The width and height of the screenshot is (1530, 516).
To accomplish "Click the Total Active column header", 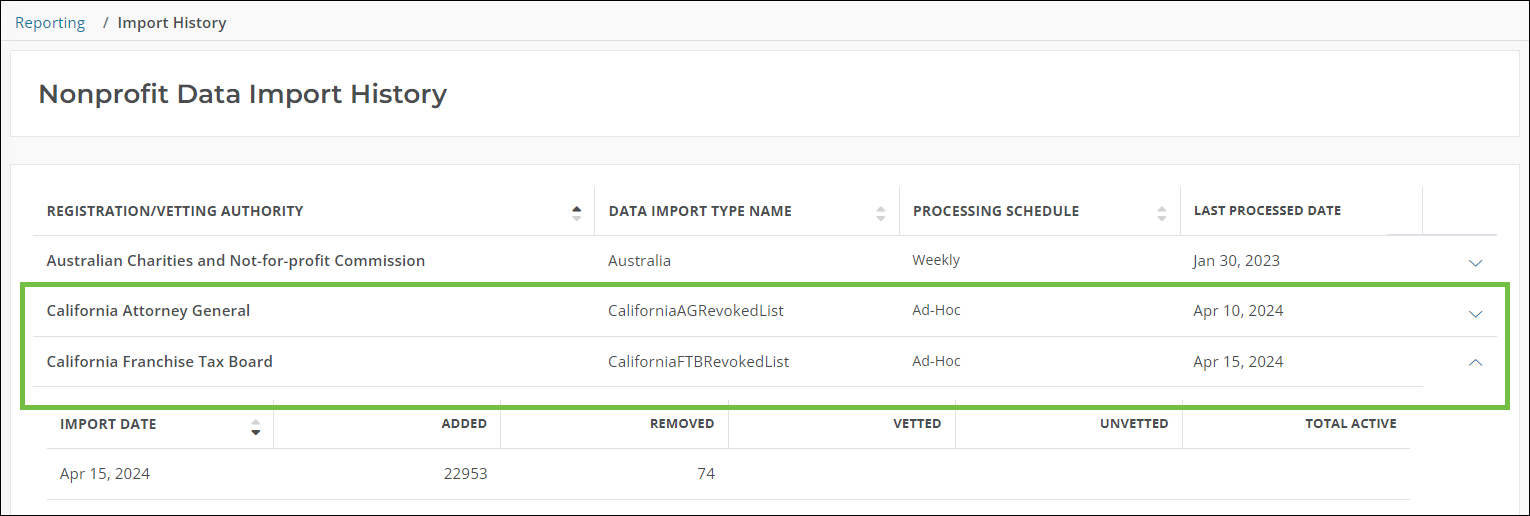I will pyautogui.click(x=1350, y=424).
